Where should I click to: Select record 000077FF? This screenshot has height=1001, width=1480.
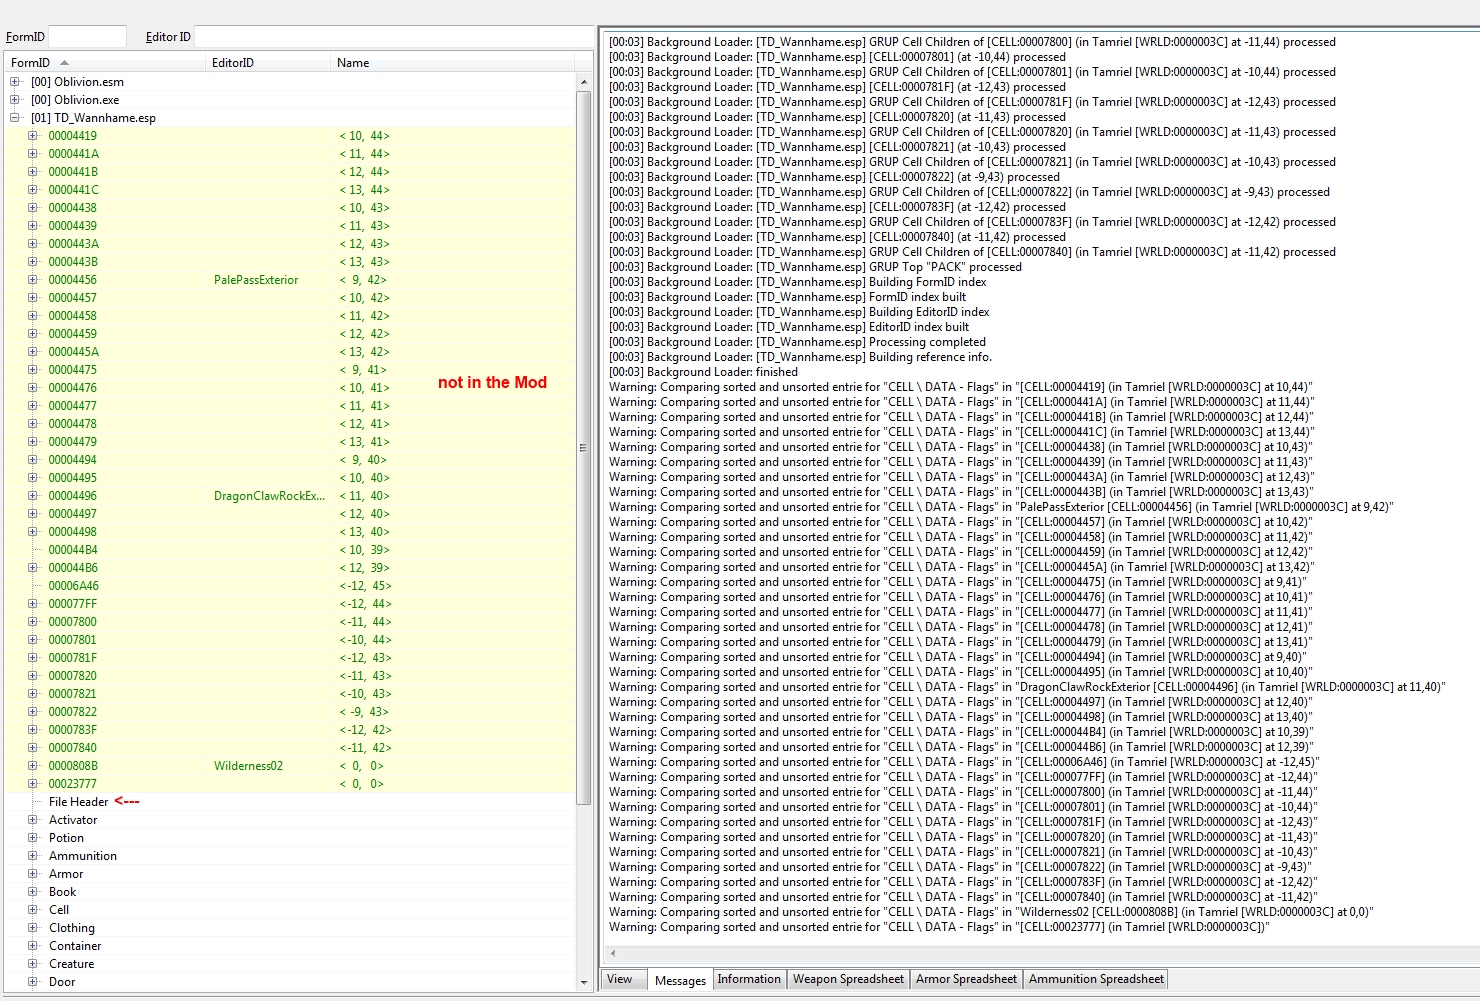point(290,604)
